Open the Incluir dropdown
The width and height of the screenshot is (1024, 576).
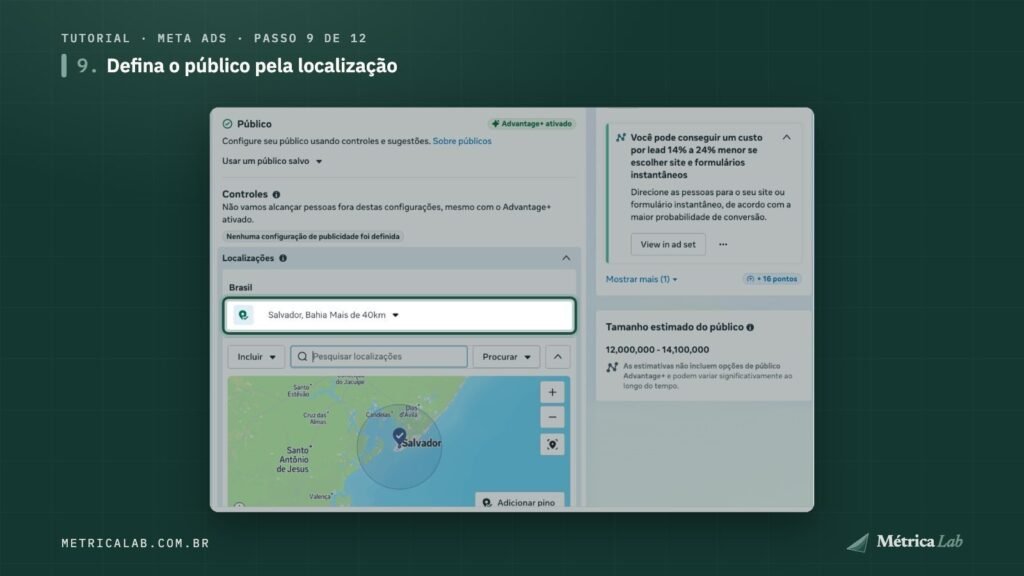point(256,357)
